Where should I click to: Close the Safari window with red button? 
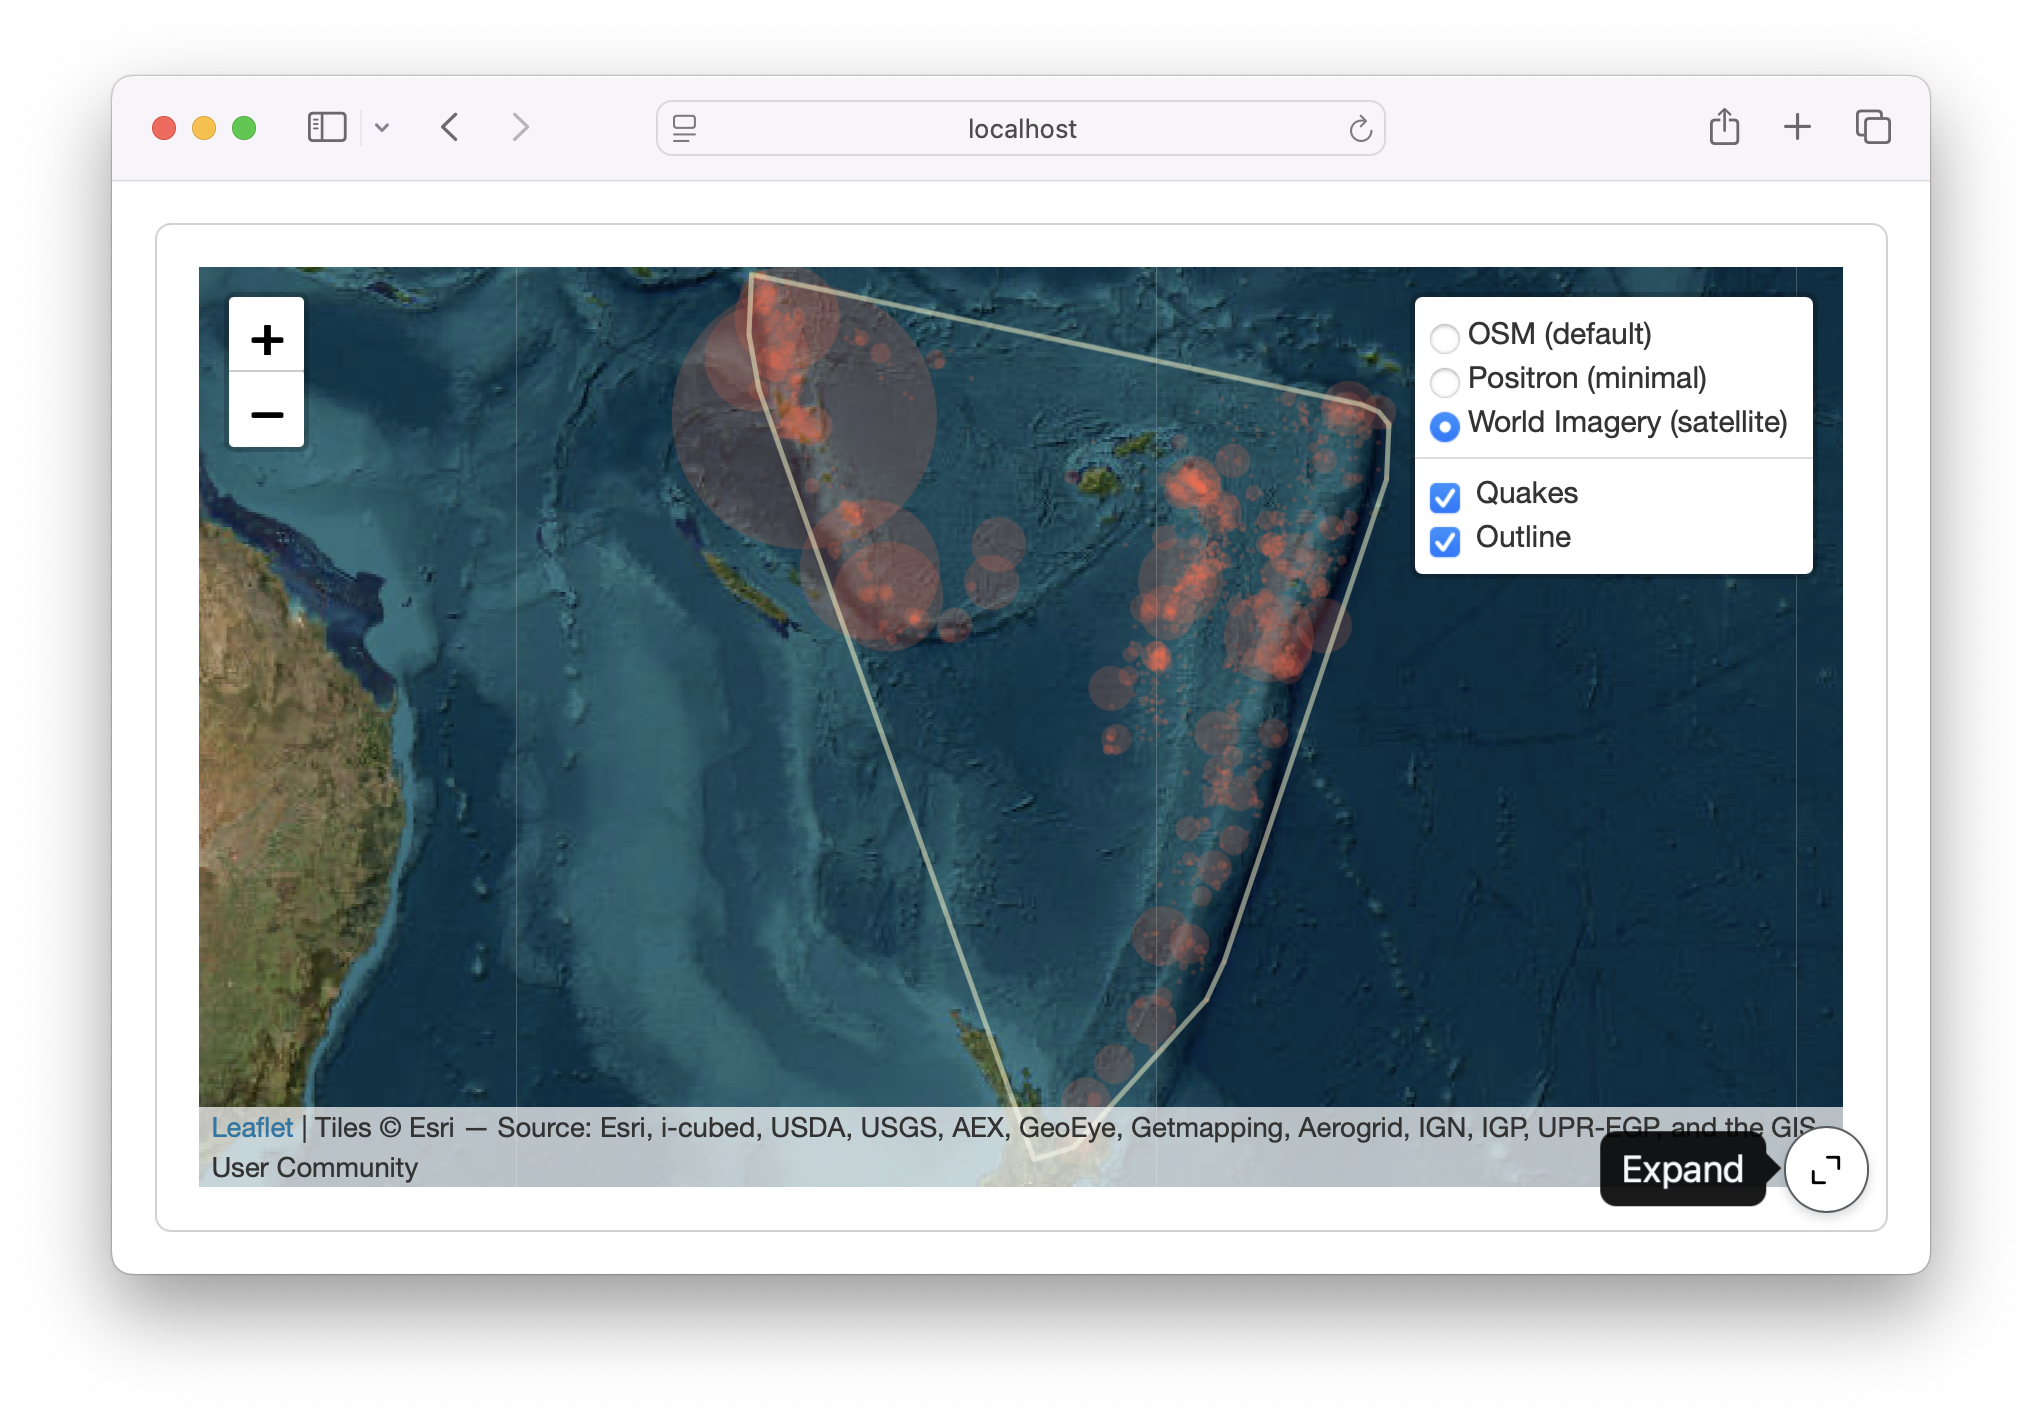pyautogui.click(x=164, y=128)
